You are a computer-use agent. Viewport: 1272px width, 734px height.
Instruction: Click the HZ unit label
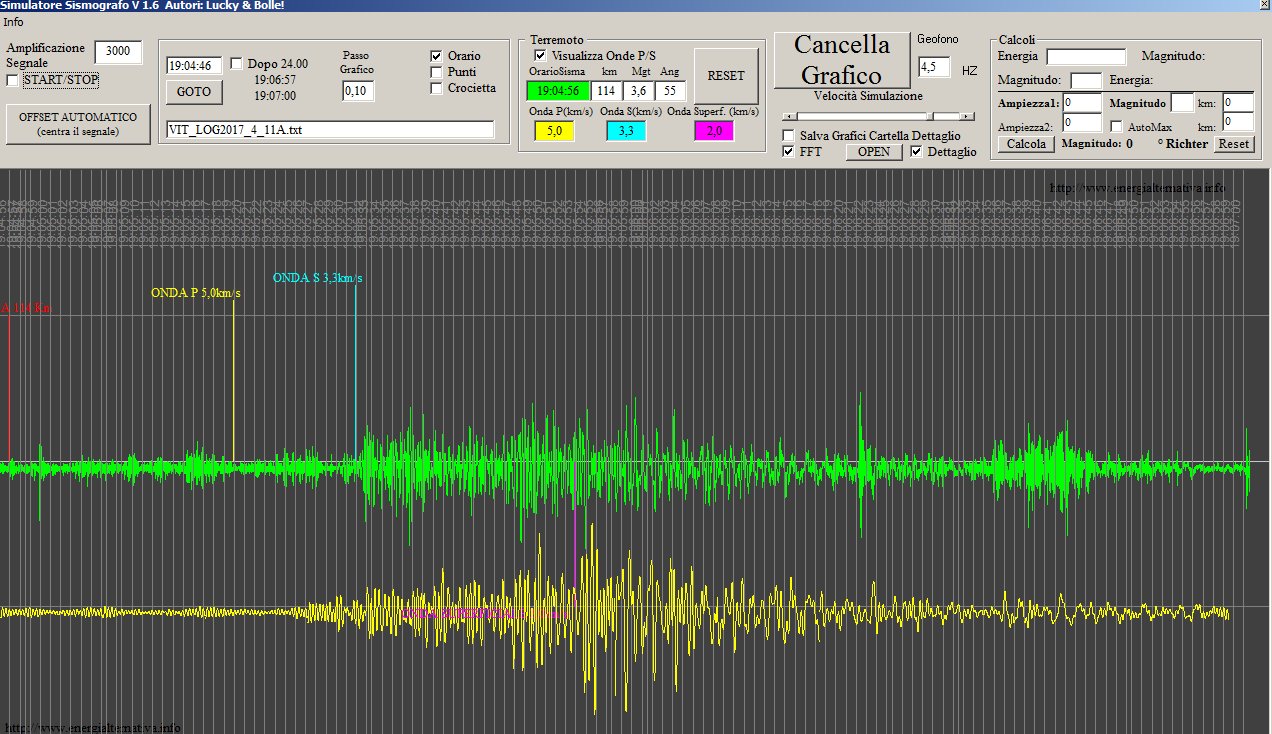click(x=969, y=71)
